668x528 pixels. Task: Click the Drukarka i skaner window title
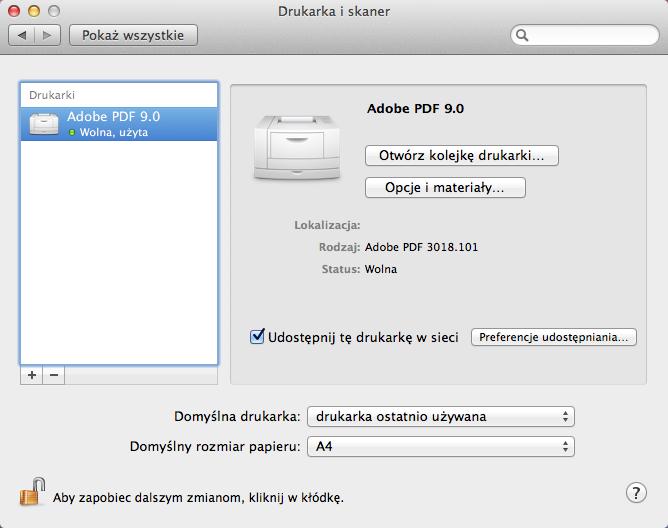click(x=334, y=12)
